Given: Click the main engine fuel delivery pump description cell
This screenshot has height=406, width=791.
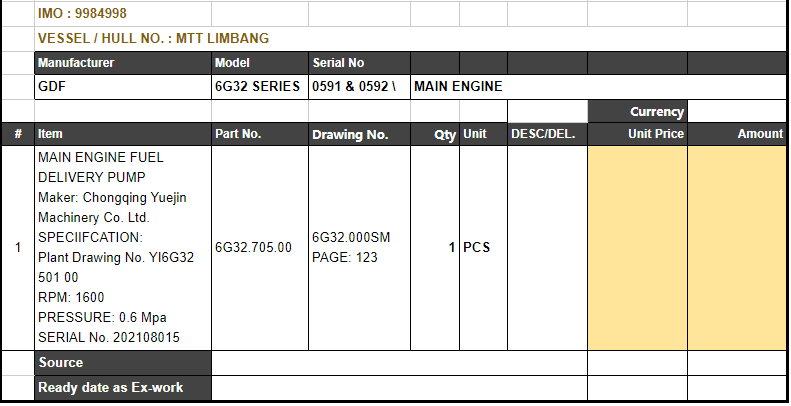Looking at the screenshot, I should click(122, 247).
